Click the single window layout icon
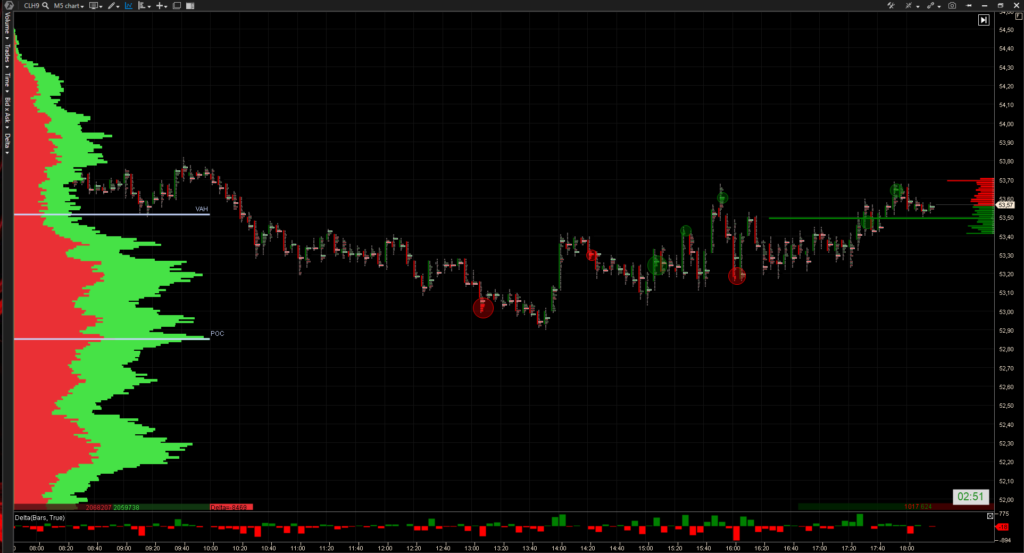 pos(176,6)
